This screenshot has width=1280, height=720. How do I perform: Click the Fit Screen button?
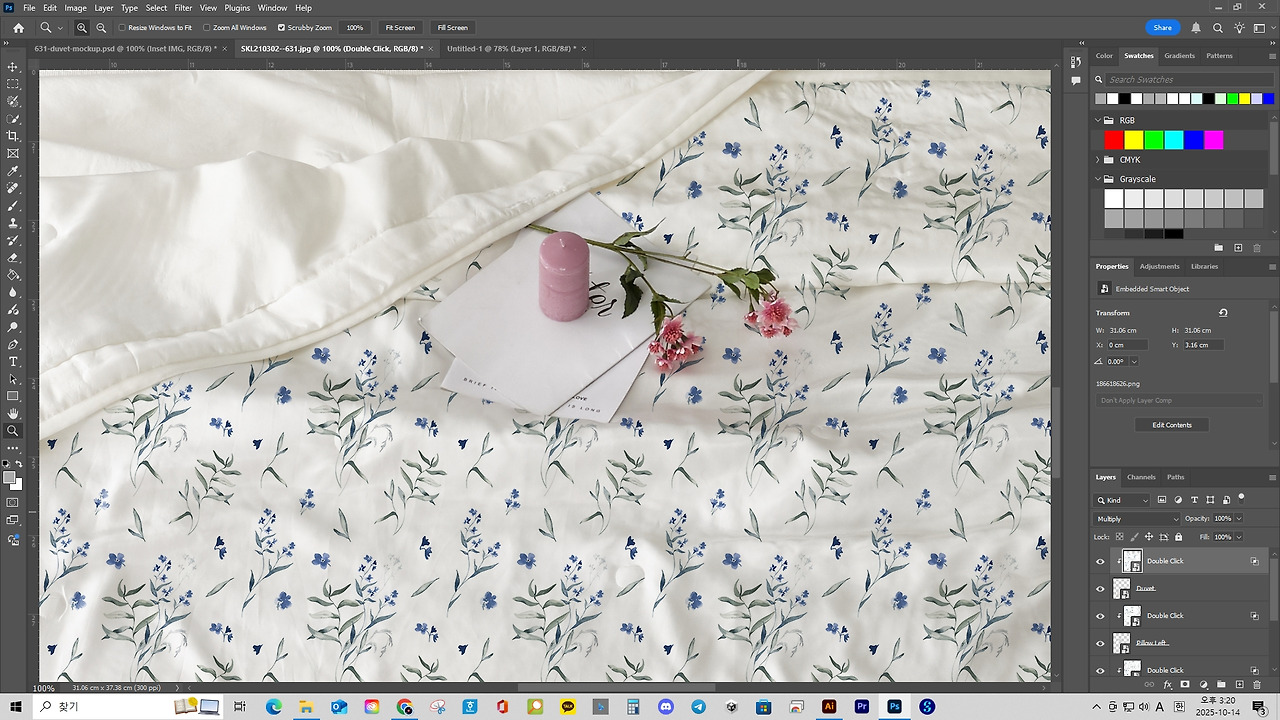coord(399,27)
